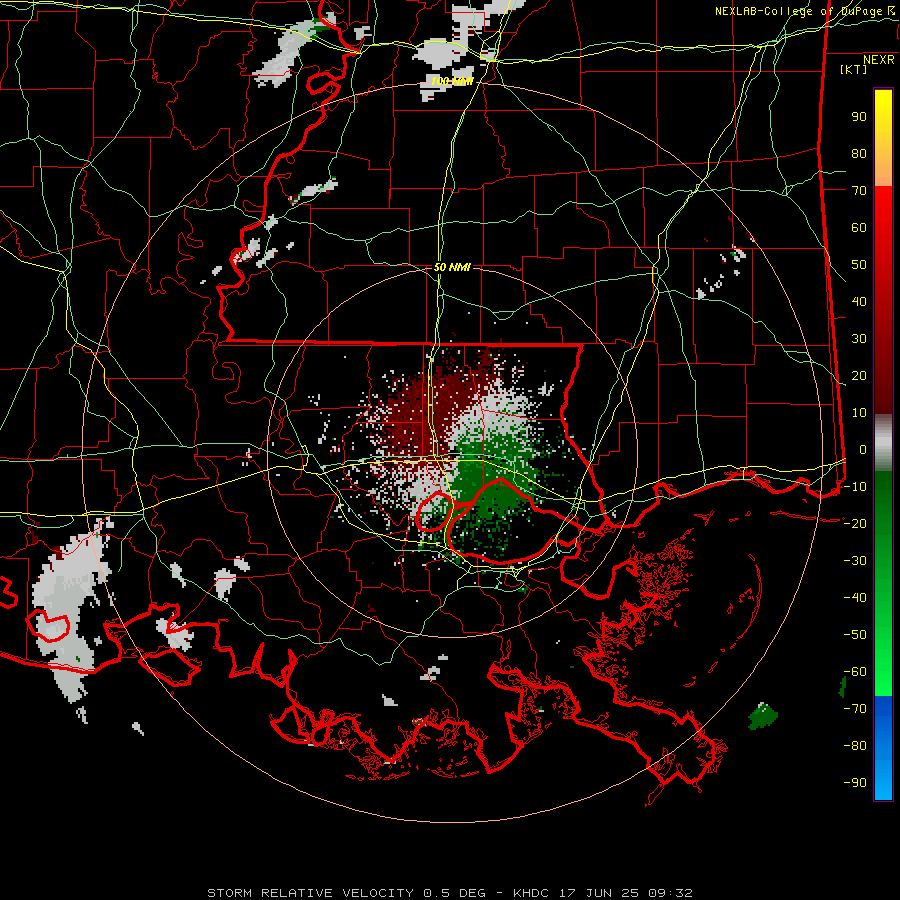Pick the bright green segment near -60

pos(883,672)
